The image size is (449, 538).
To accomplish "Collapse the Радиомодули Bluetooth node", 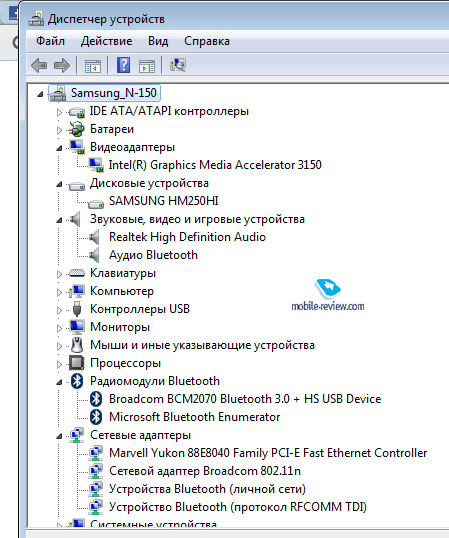I will [x=59, y=382].
